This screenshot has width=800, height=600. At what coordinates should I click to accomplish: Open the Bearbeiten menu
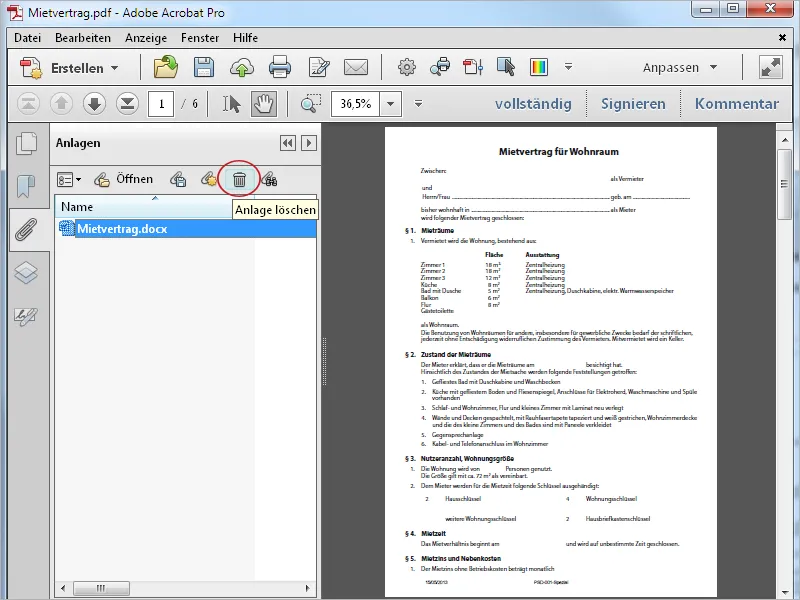pos(83,38)
